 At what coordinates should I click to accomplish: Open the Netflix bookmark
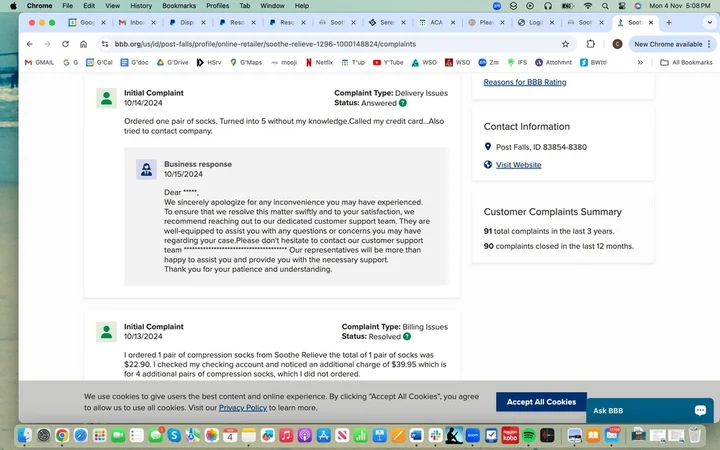pyautogui.click(x=318, y=62)
